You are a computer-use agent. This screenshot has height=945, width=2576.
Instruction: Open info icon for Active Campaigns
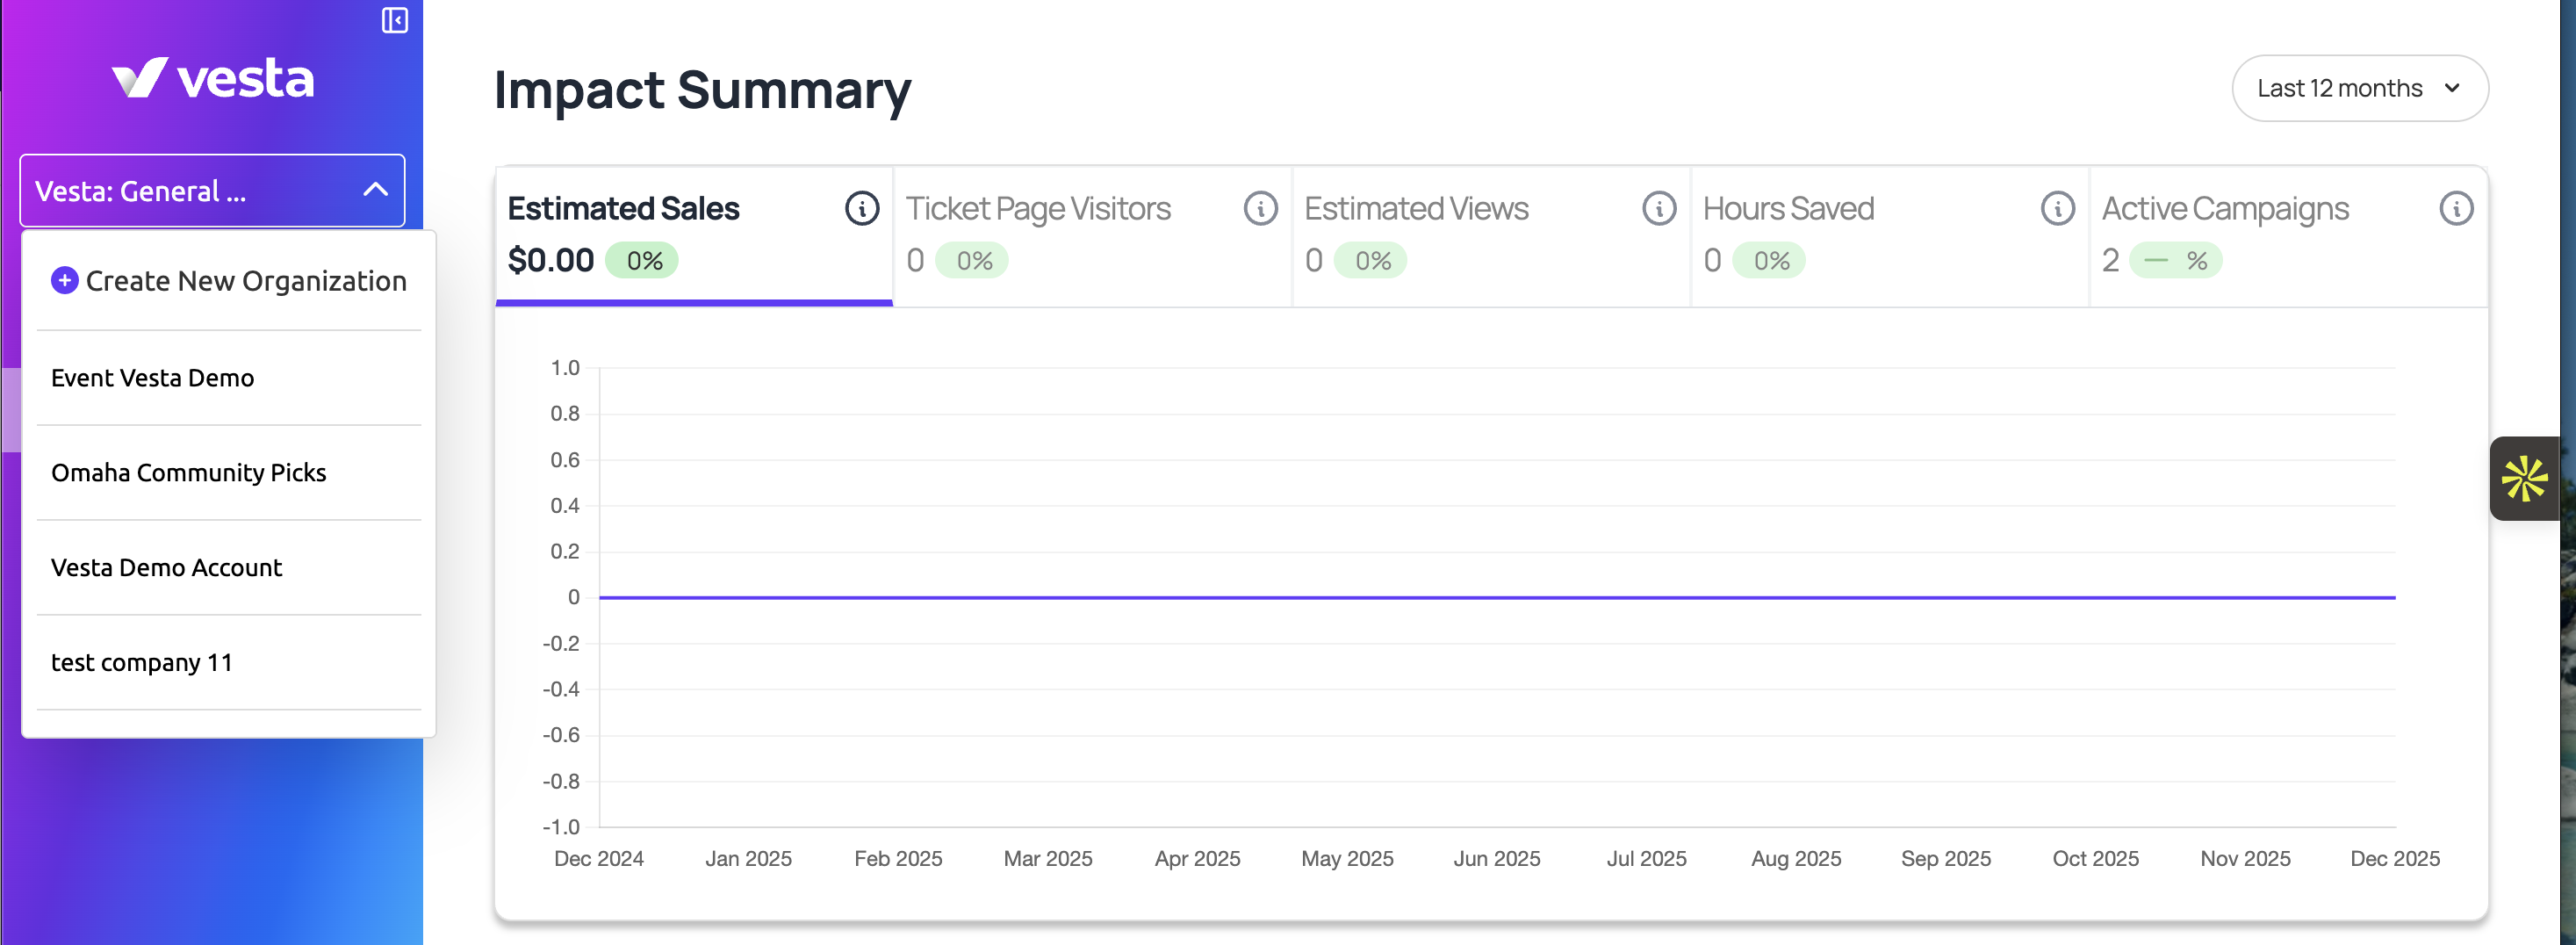[x=2456, y=208]
